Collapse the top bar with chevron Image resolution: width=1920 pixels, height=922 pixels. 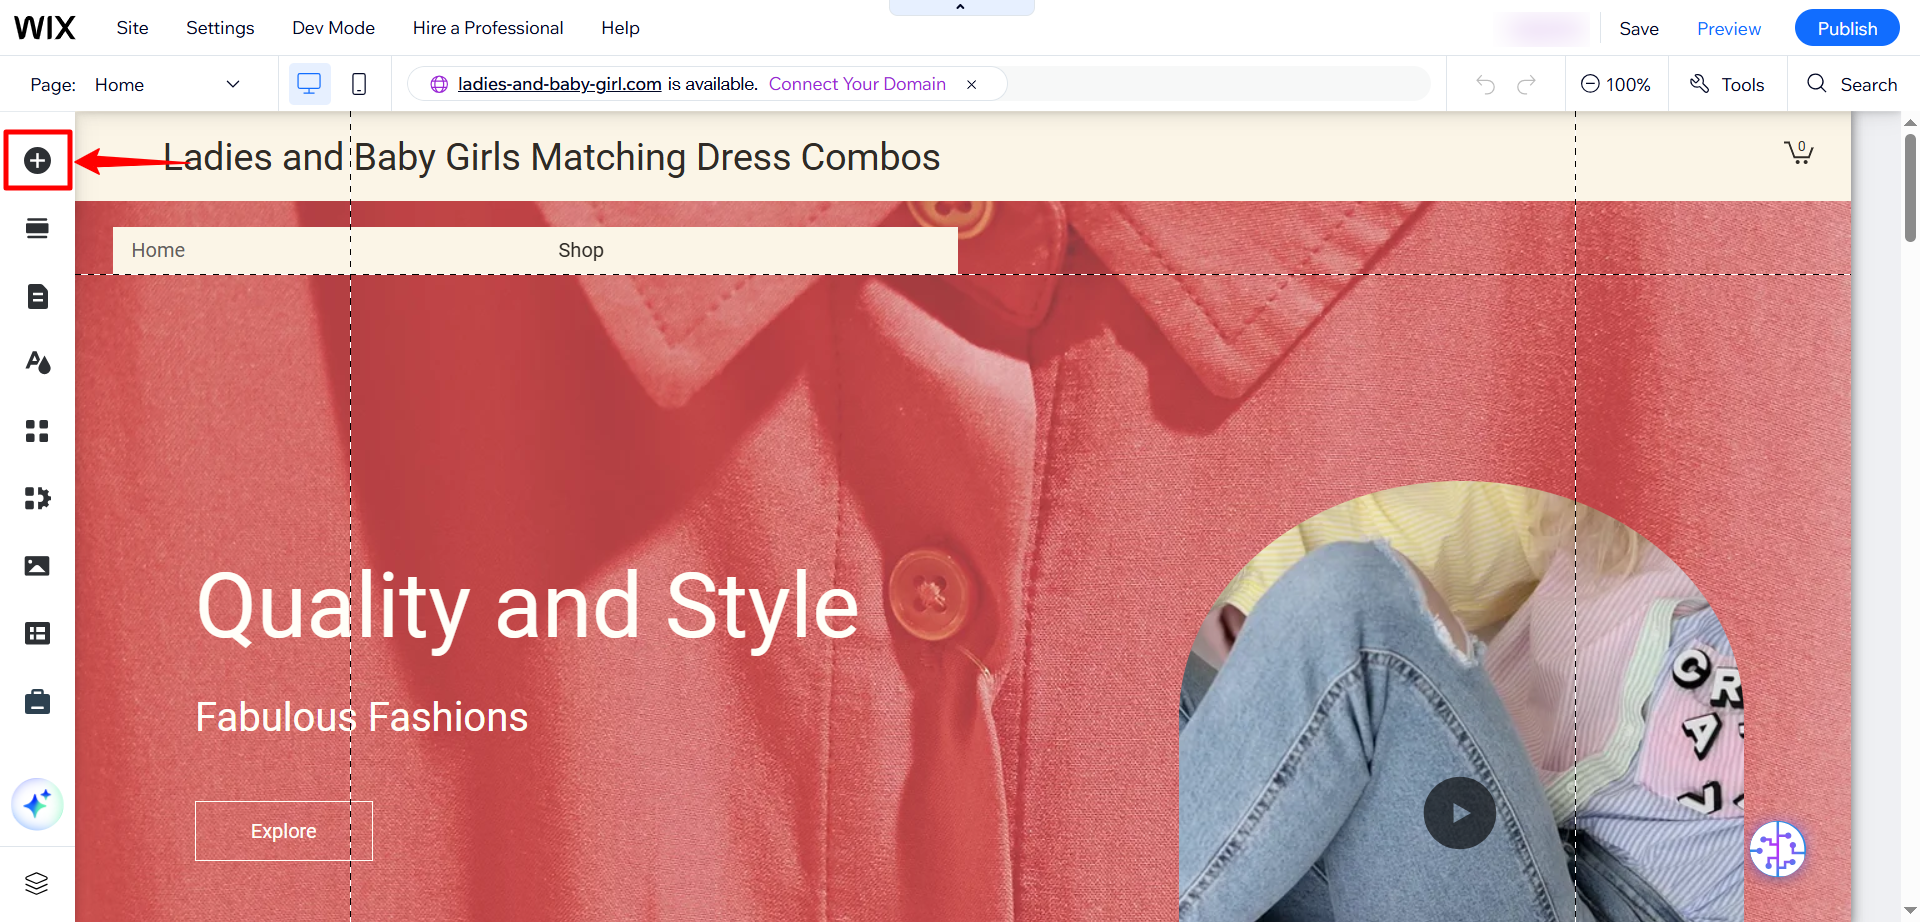[961, 7]
